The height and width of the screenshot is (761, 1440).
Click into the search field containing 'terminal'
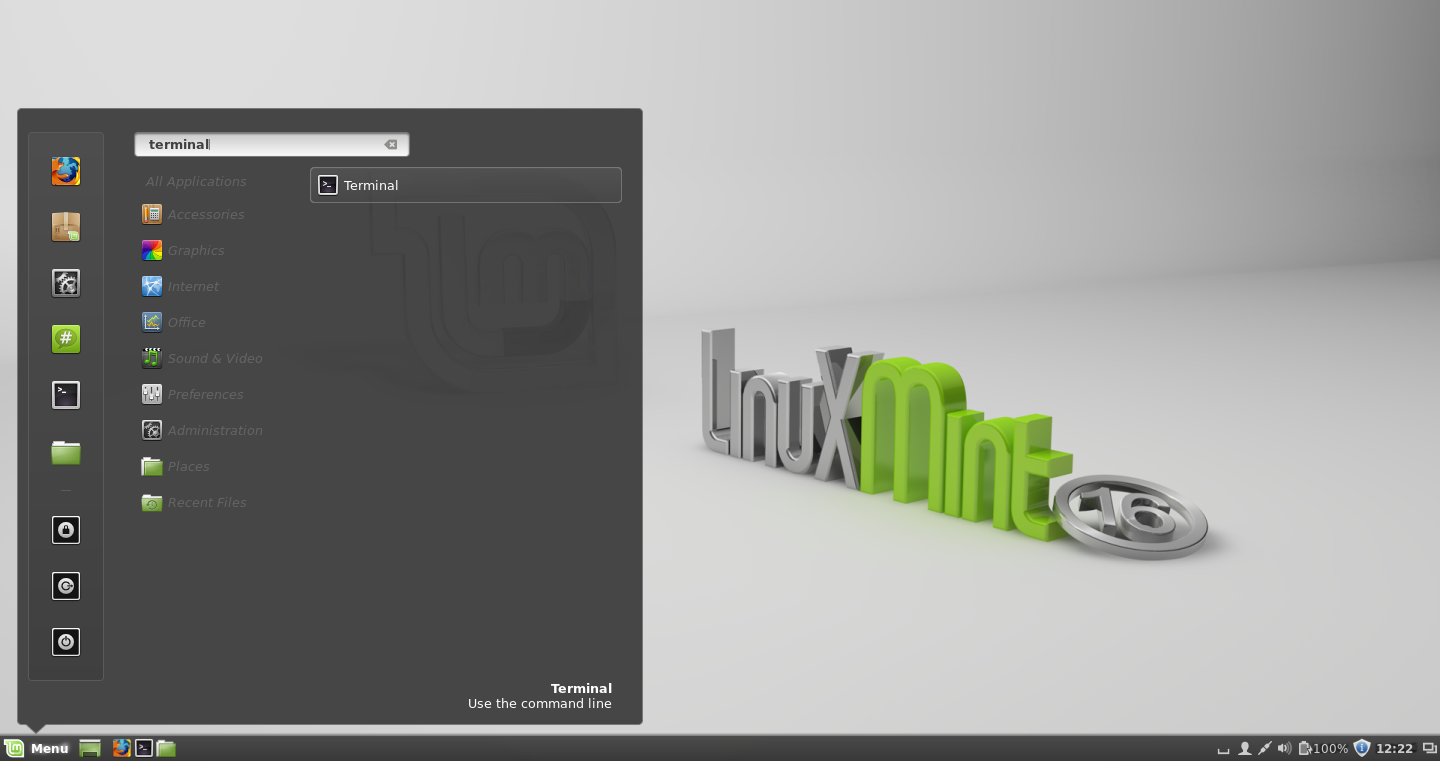[272, 144]
